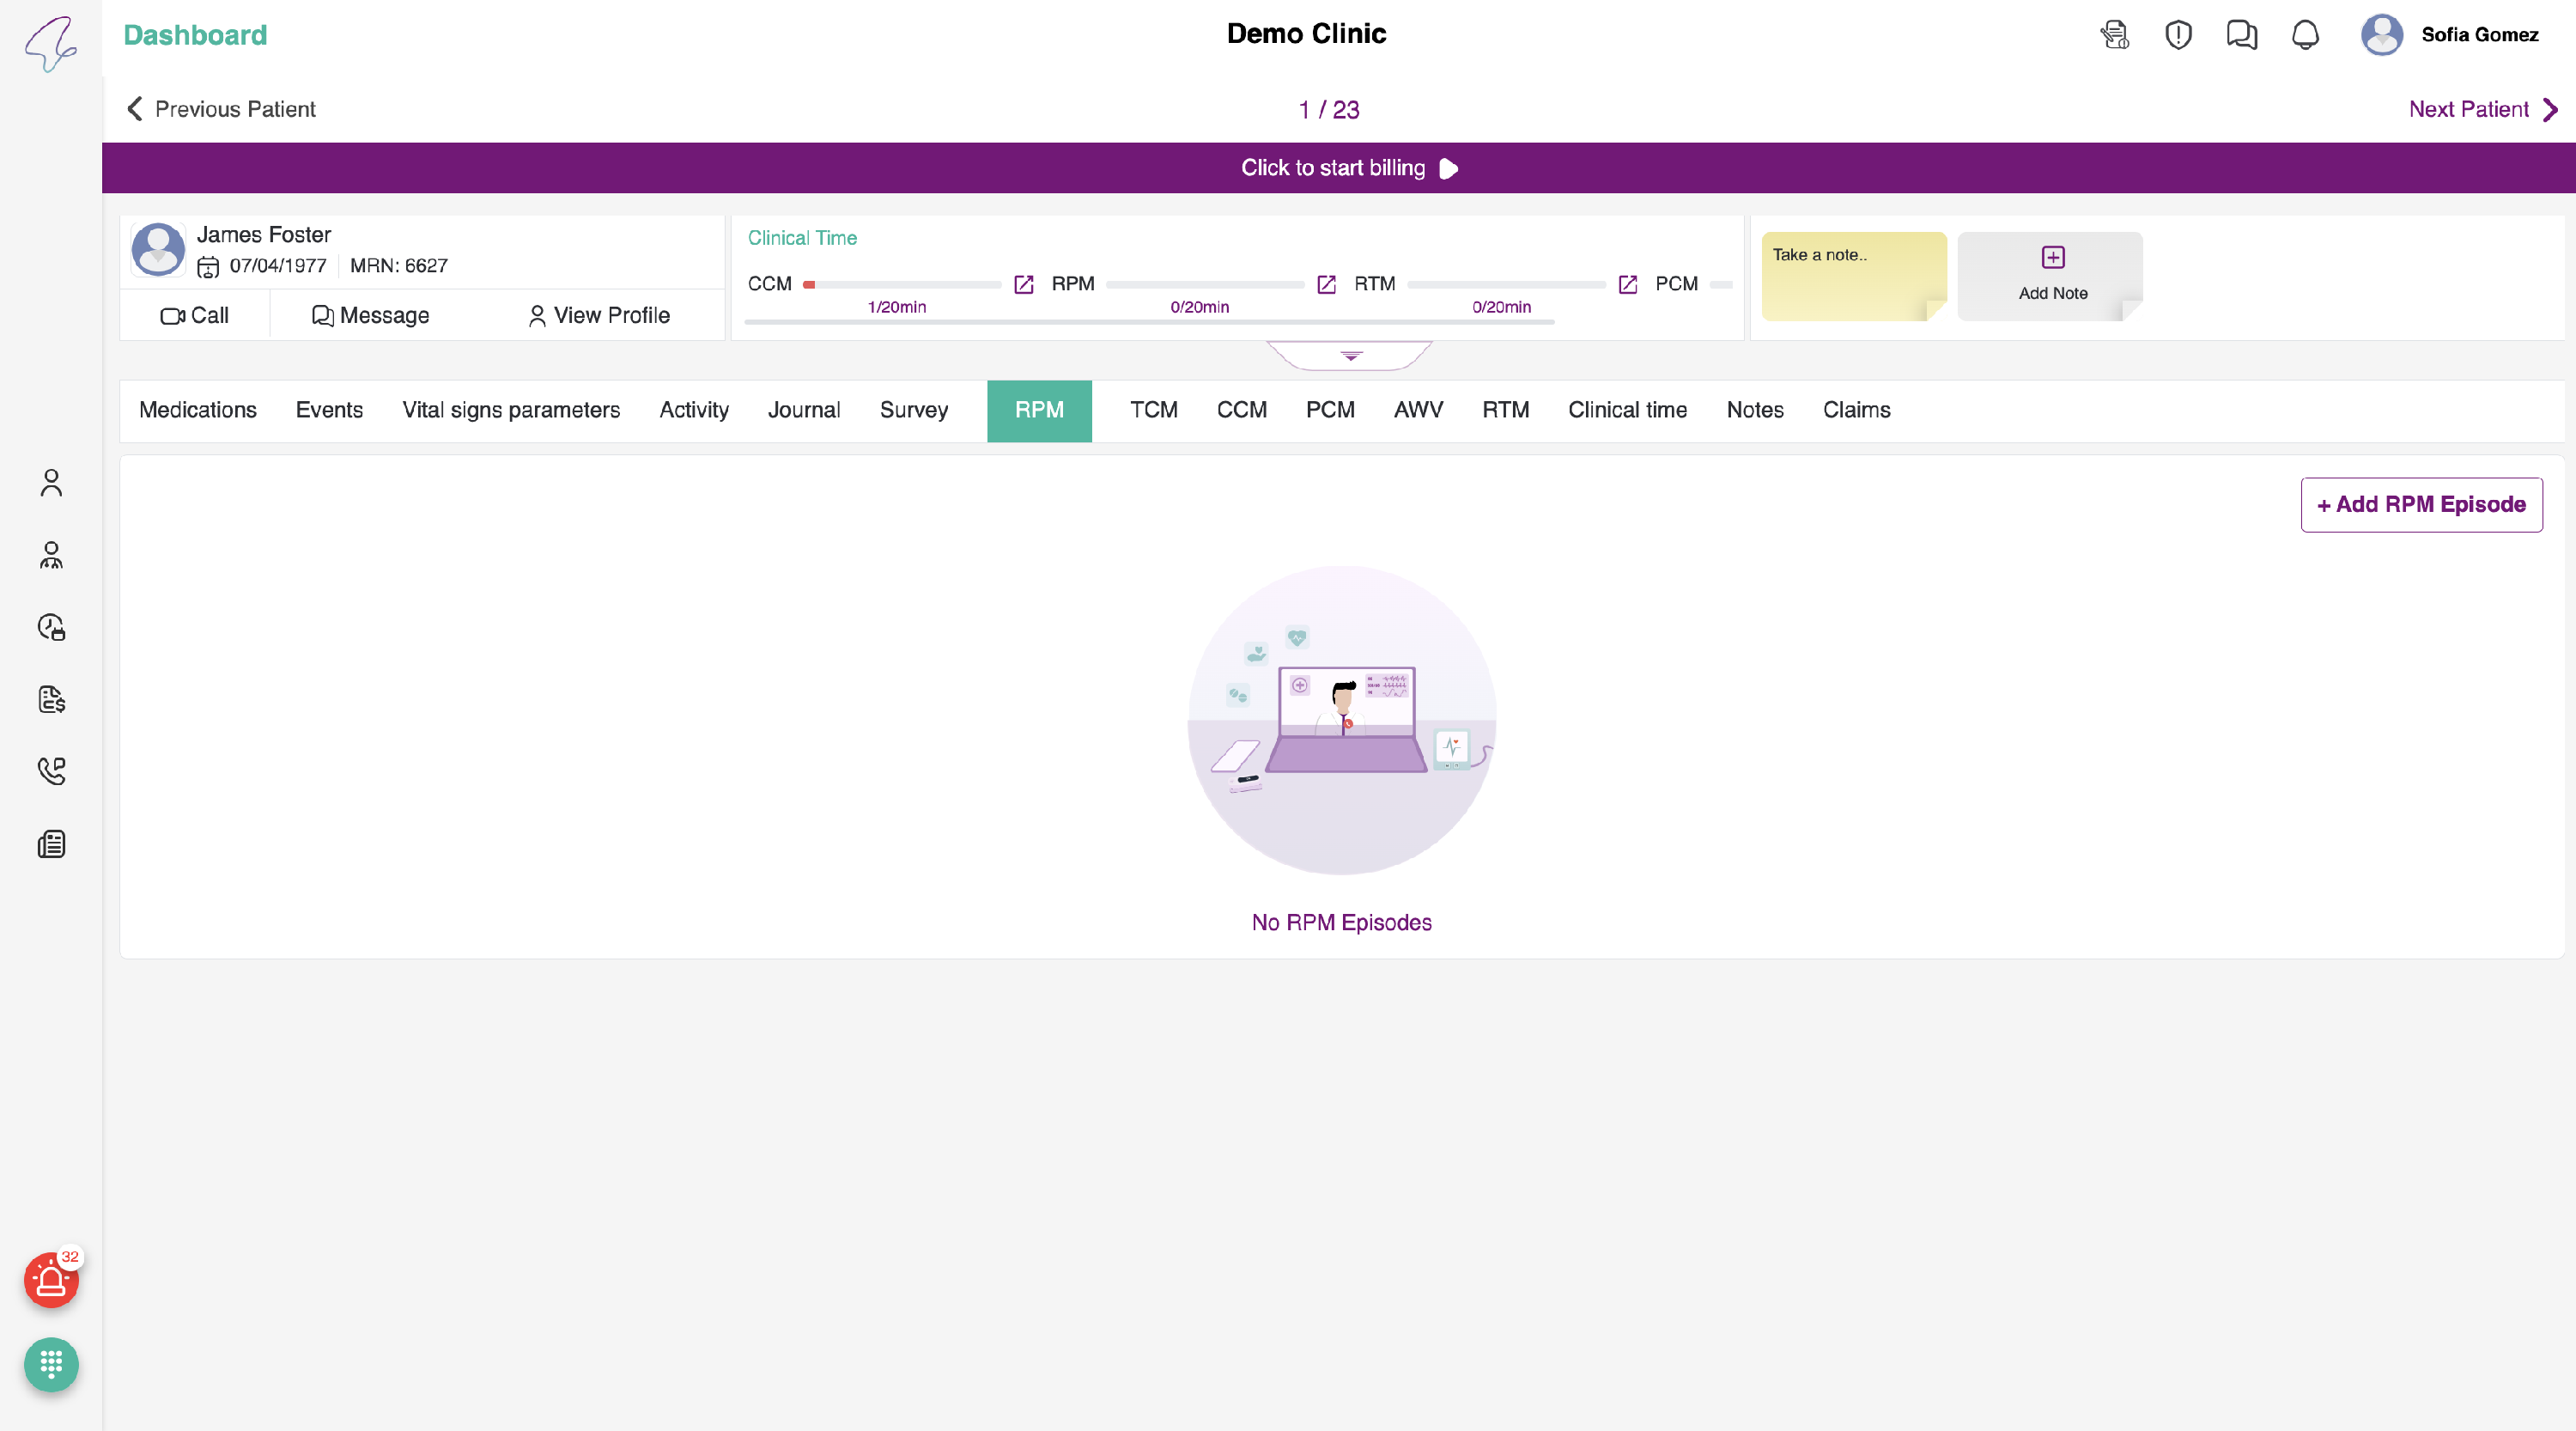This screenshot has height=1431, width=2576.
Task: Click Add RPM Episode button
Action: (2421, 504)
